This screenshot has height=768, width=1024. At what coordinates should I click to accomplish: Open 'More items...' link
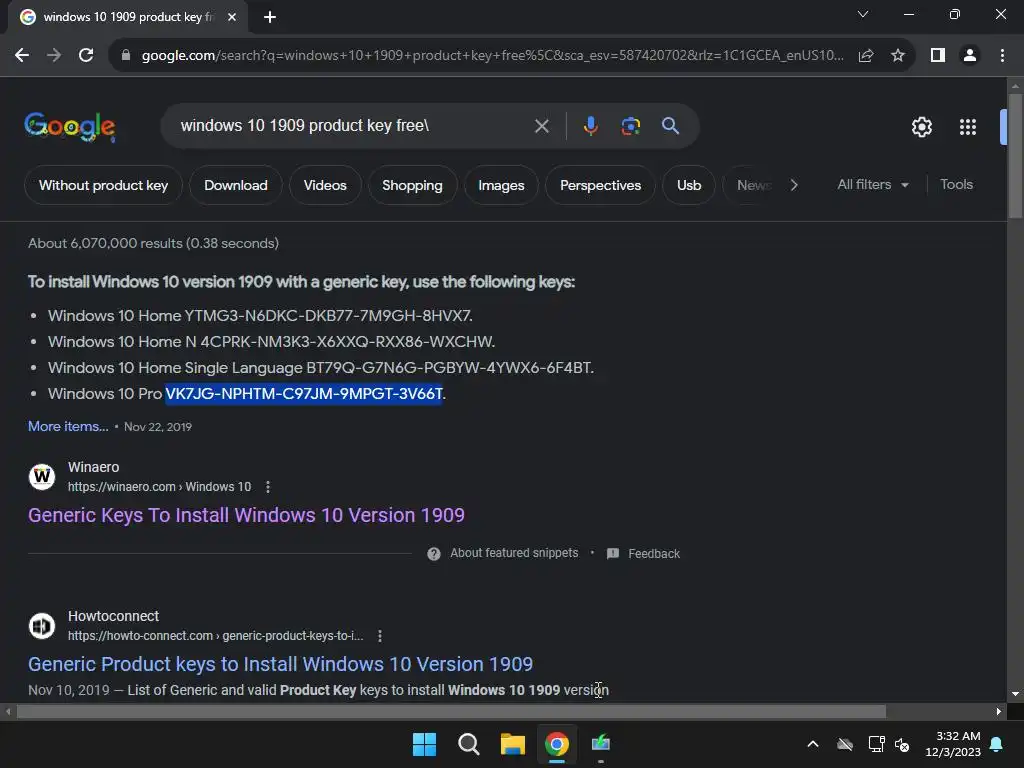coord(68,426)
